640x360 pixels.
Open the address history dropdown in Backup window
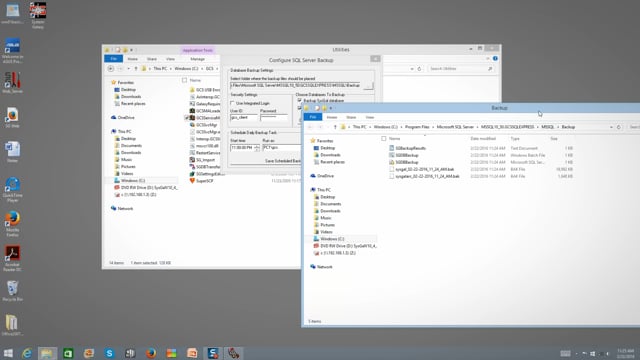pyautogui.click(x=611, y=127)
